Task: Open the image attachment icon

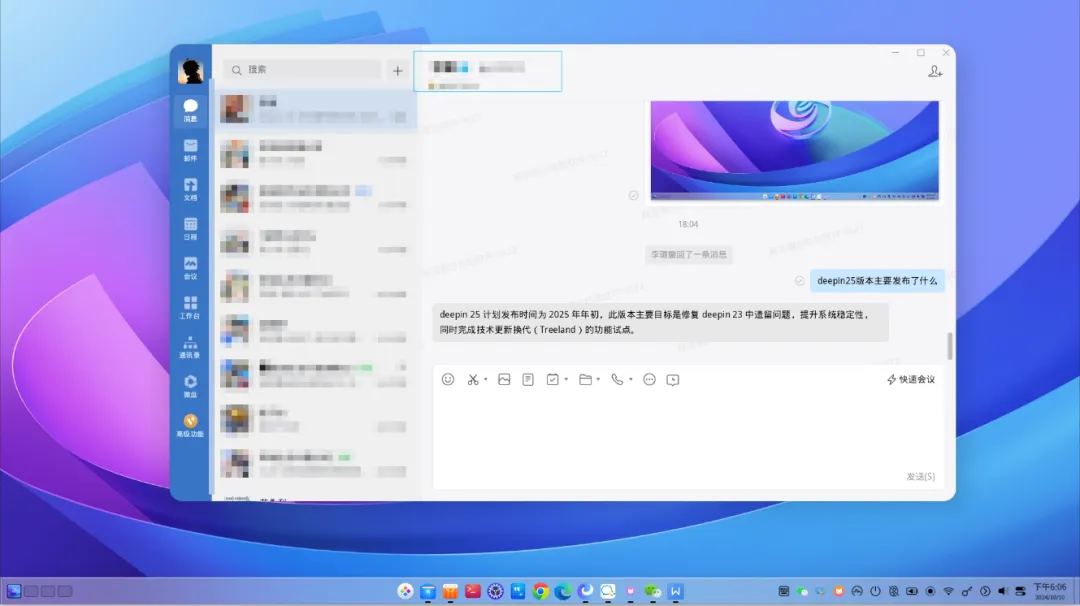Action: pyautogui.click(x=504, y=379)
